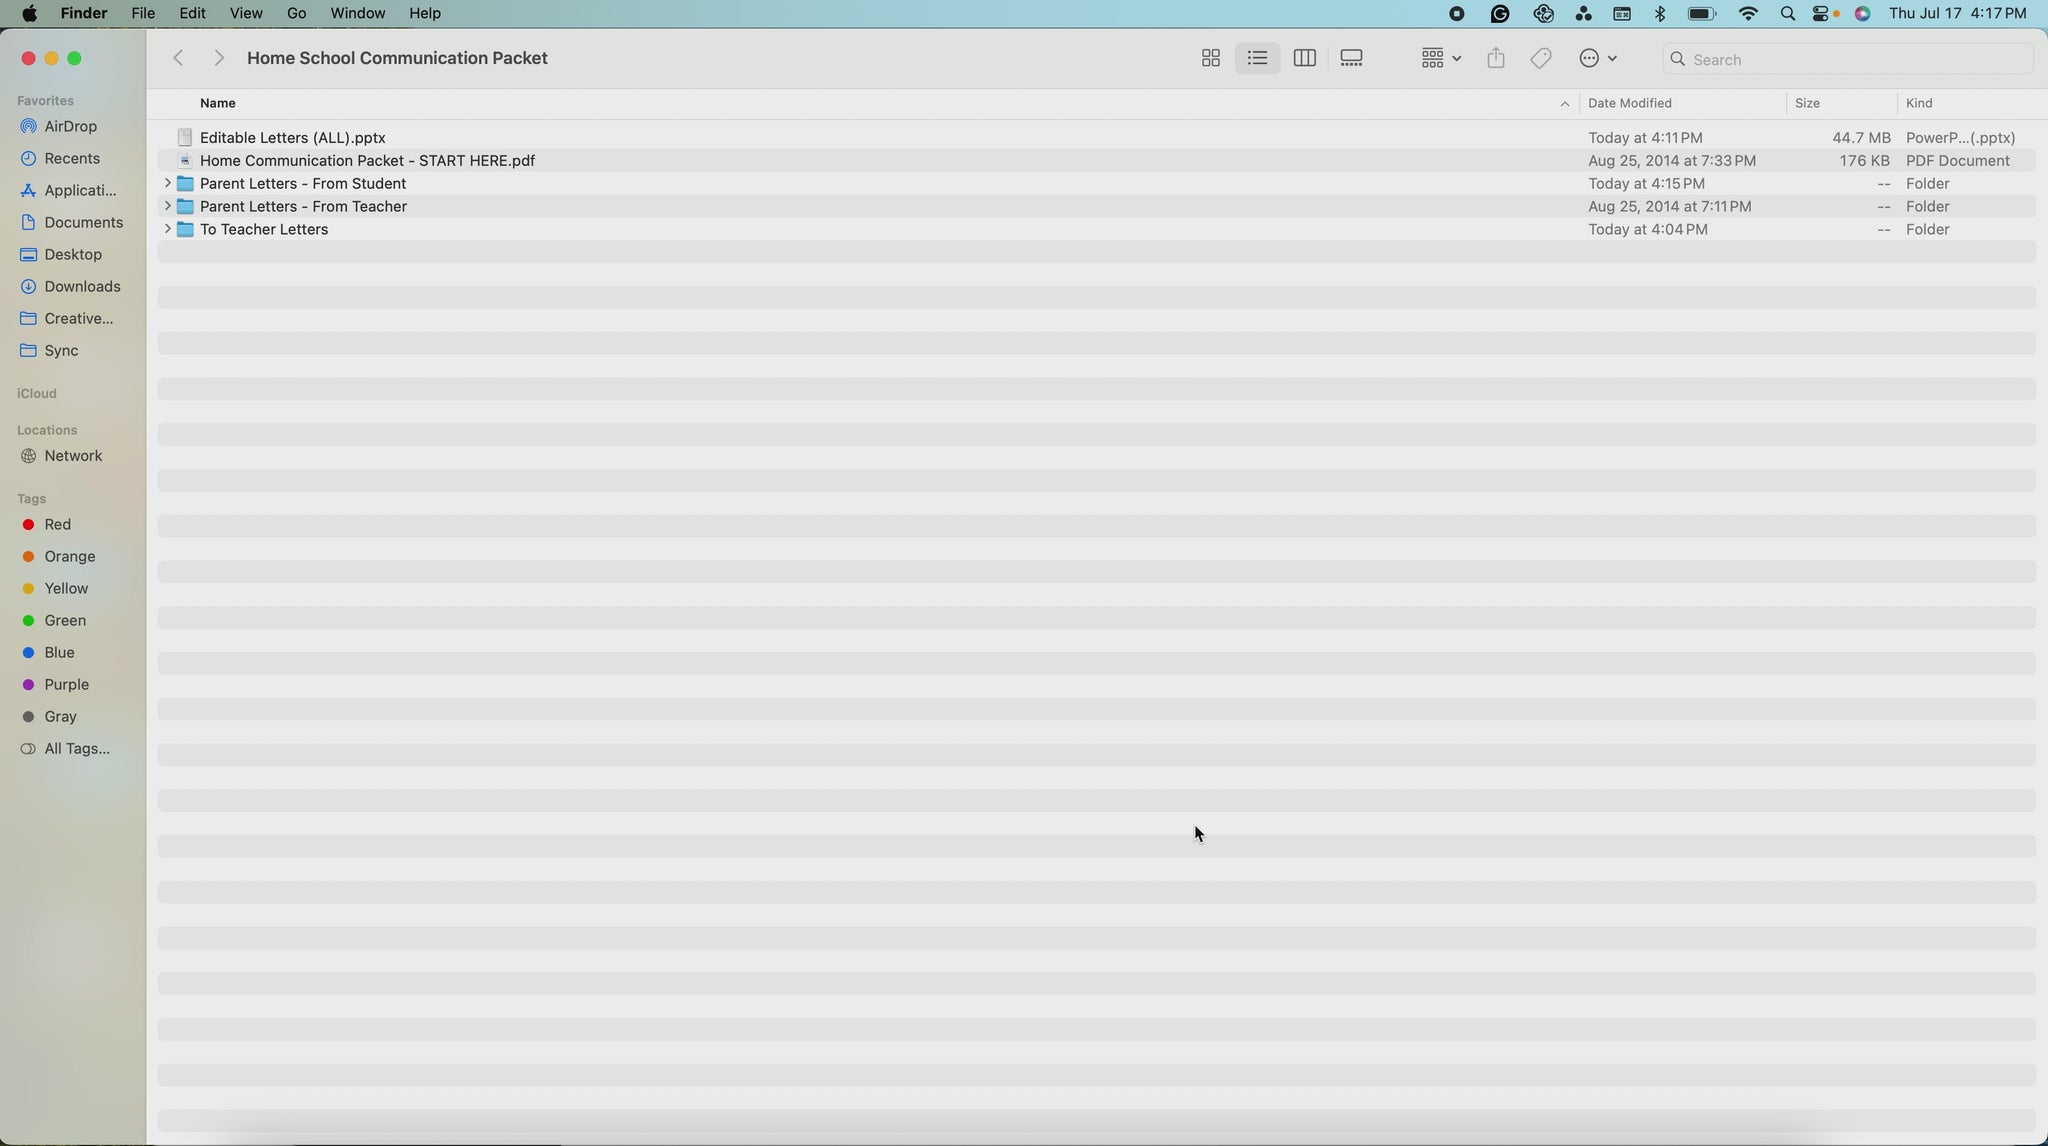Open Spotlight search in menu bar
This screenshot has width=2048, height=1146.
coord(1787,14)
